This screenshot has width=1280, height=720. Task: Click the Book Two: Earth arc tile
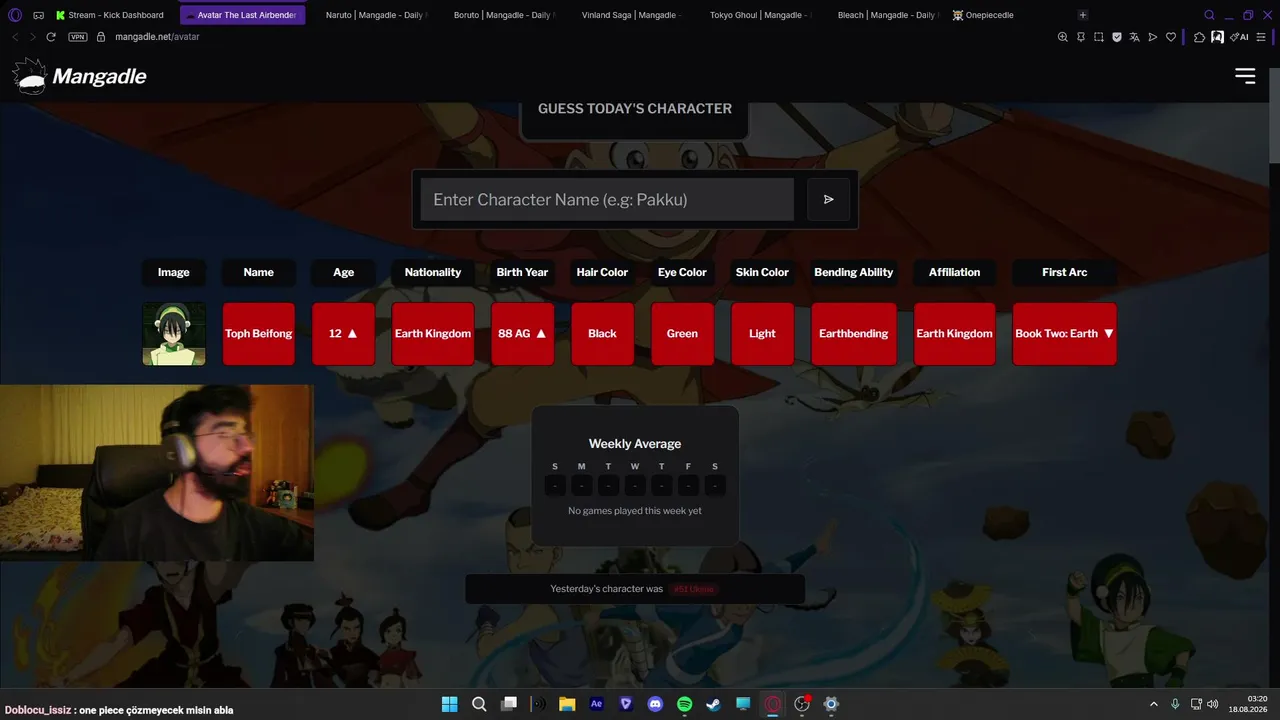1065,334
